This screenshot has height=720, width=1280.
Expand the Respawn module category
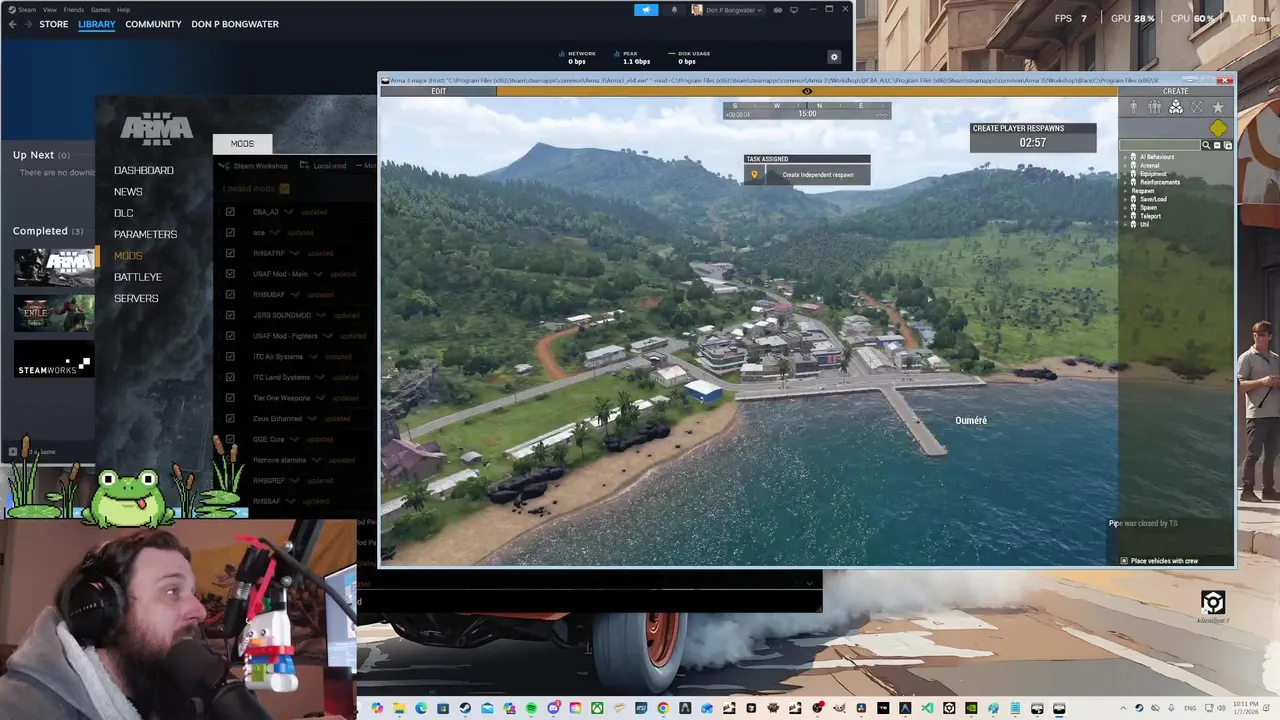point(1125,191)
